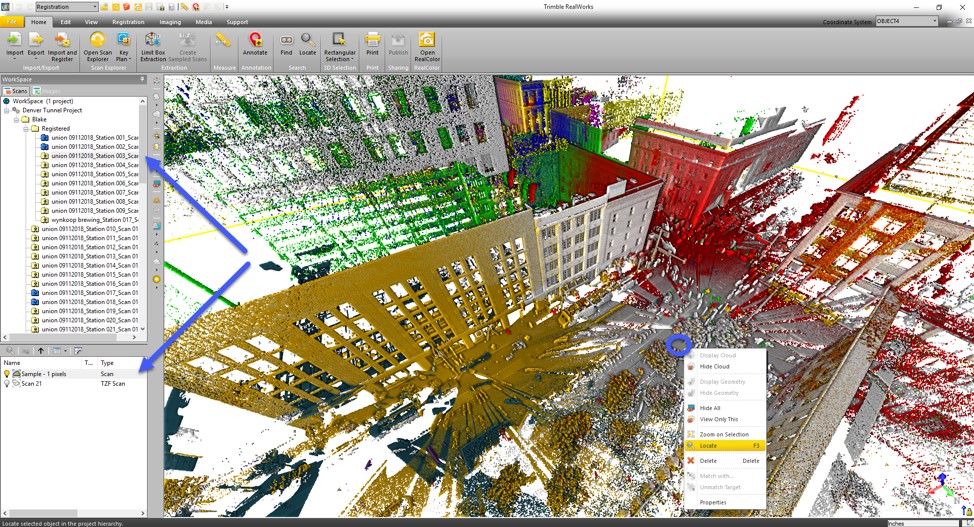
Task: Open the Media ribbon tab
Action: (204, 22)
